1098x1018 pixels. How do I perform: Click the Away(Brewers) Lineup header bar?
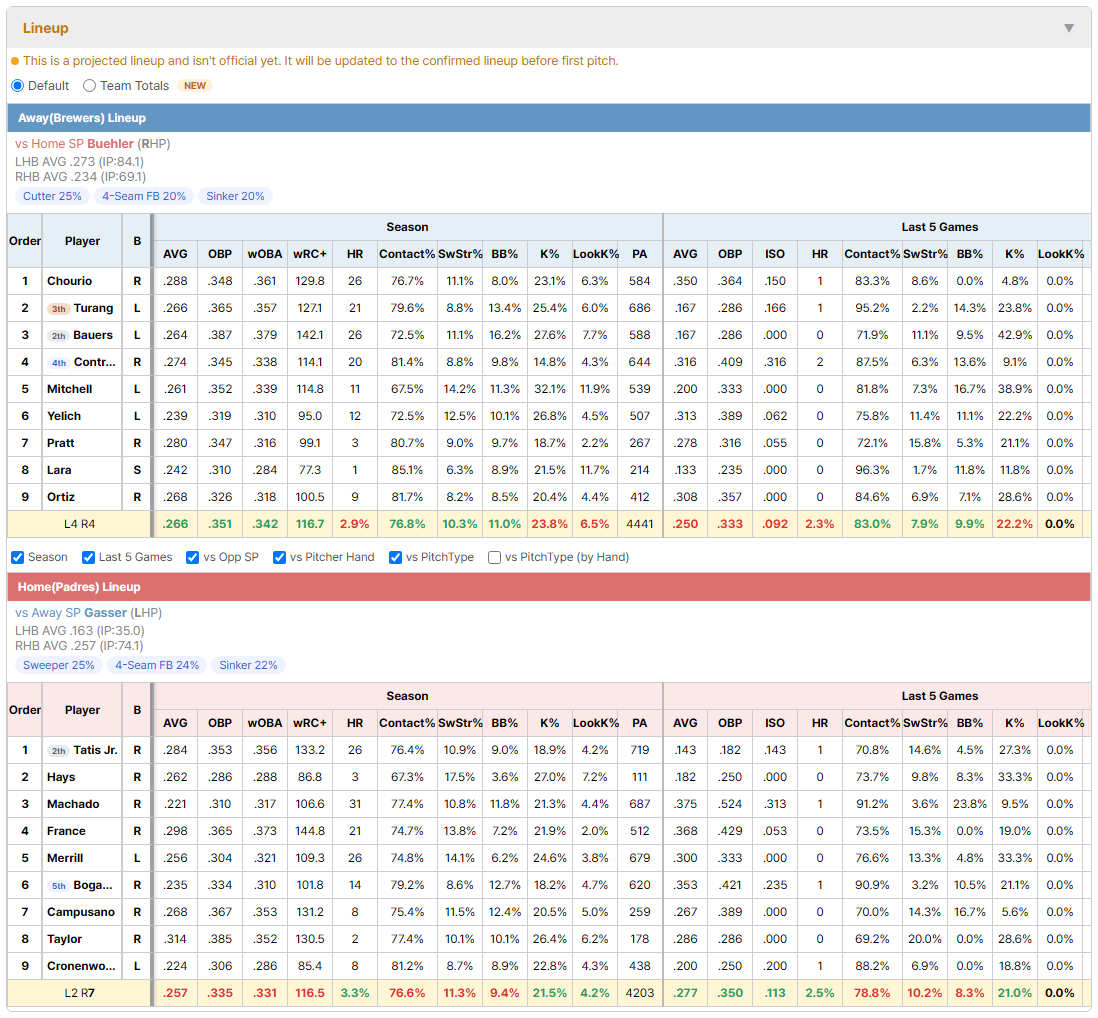(549, 118)
